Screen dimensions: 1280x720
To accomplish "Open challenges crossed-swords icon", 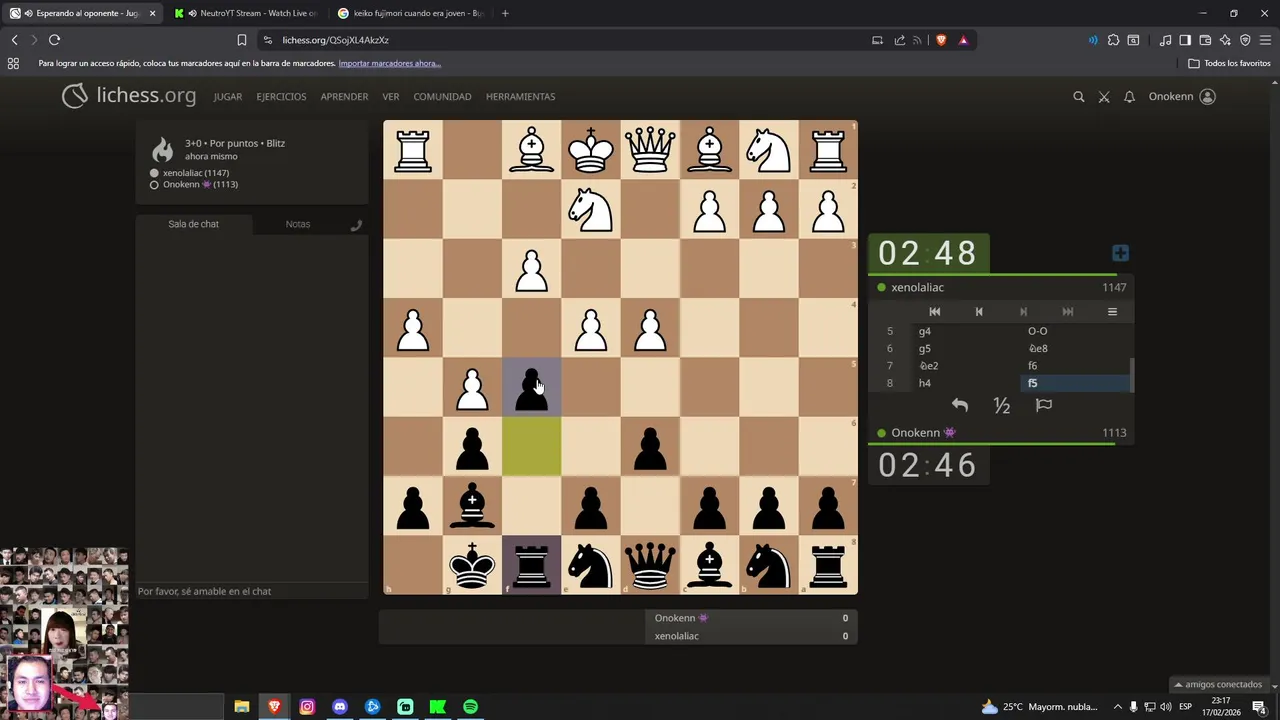I will click(1104, 97).
